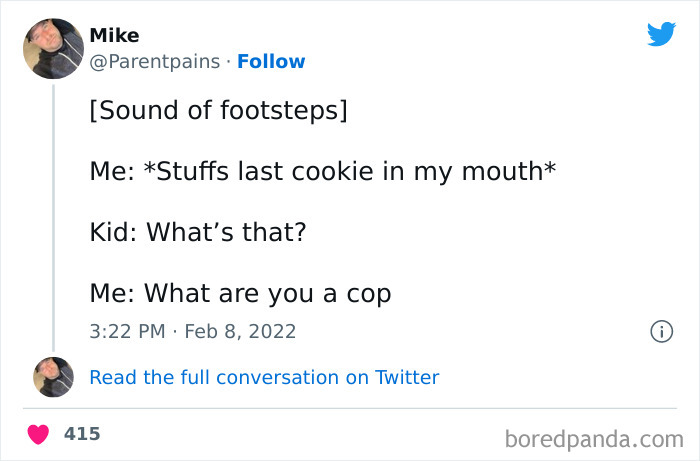Click the 3:22 PM time
The height and width of the screenshot is (461, 700).
[126, 330]
